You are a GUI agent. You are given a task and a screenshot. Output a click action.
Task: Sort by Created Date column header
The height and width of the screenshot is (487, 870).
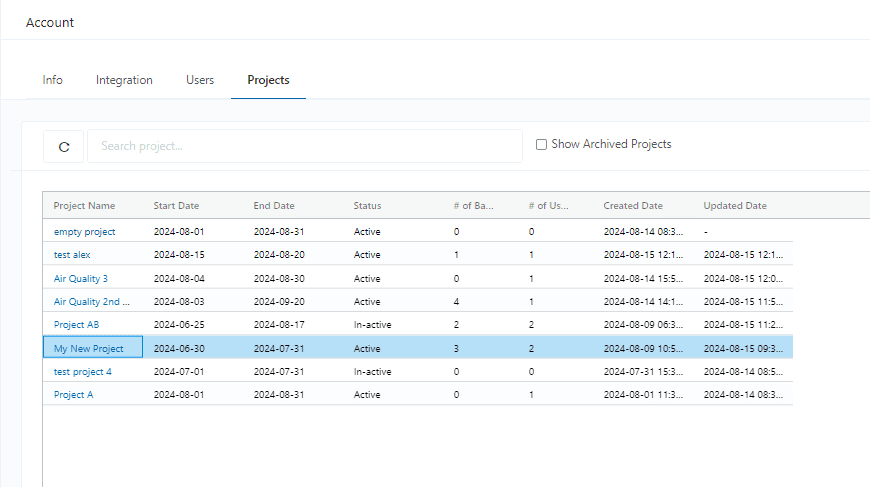pyautogui.click(x=633, y=206)
